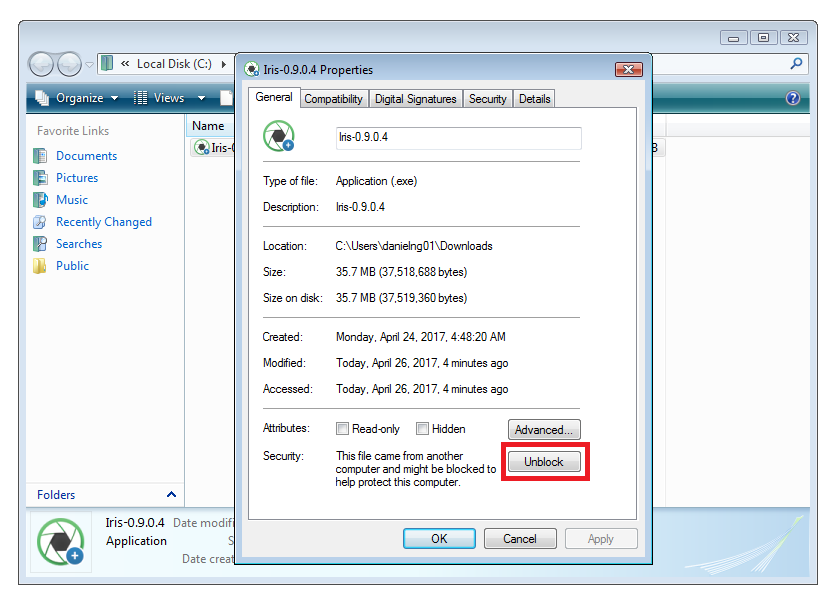Open Pictures favorite link
The image size is (837, 605).
pyautogui.click(x=77, y=178)
